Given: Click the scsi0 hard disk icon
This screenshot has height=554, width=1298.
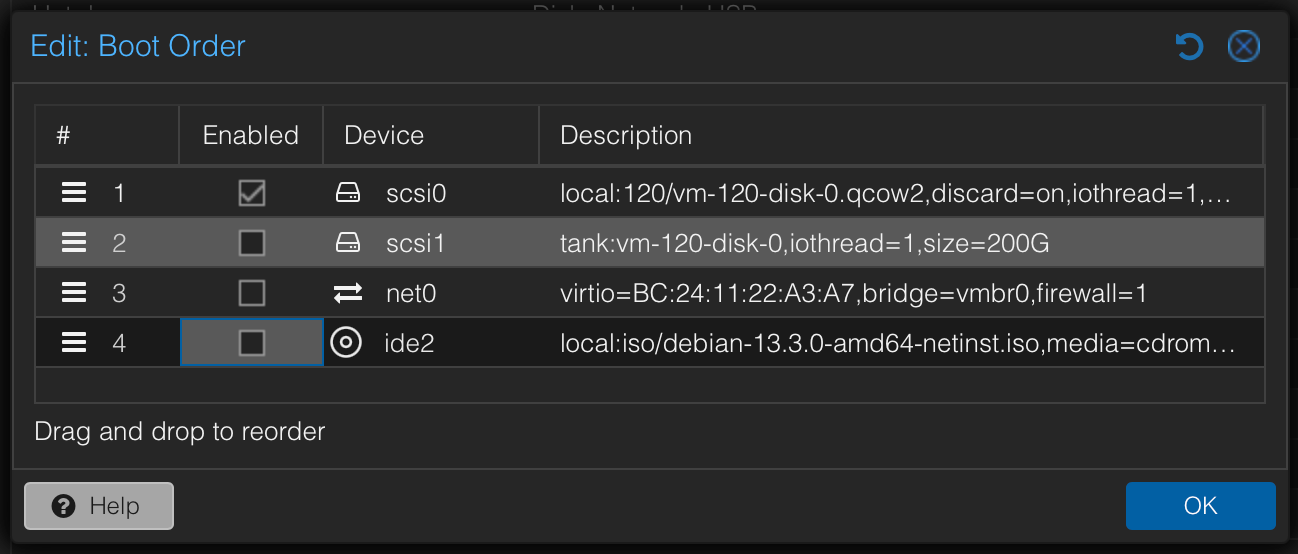Looking at the screenshot, I should (347, 193).
